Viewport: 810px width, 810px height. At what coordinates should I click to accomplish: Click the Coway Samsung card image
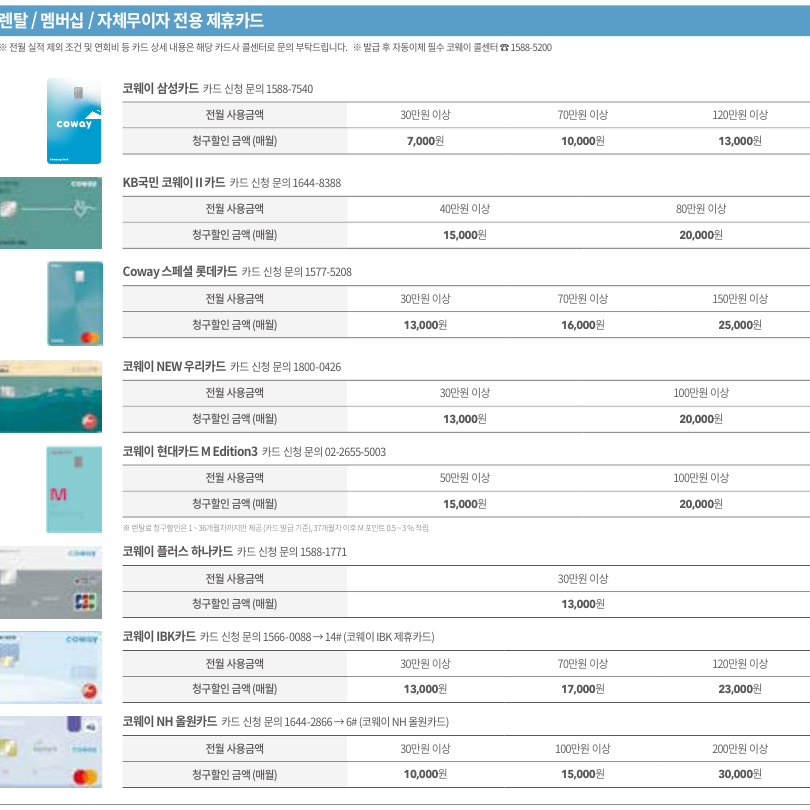pyautogui.click(x=74, y=121)
